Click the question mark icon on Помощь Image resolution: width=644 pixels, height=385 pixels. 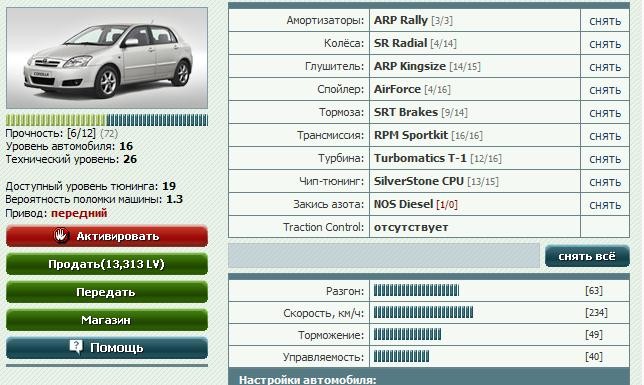click(76, 347)
